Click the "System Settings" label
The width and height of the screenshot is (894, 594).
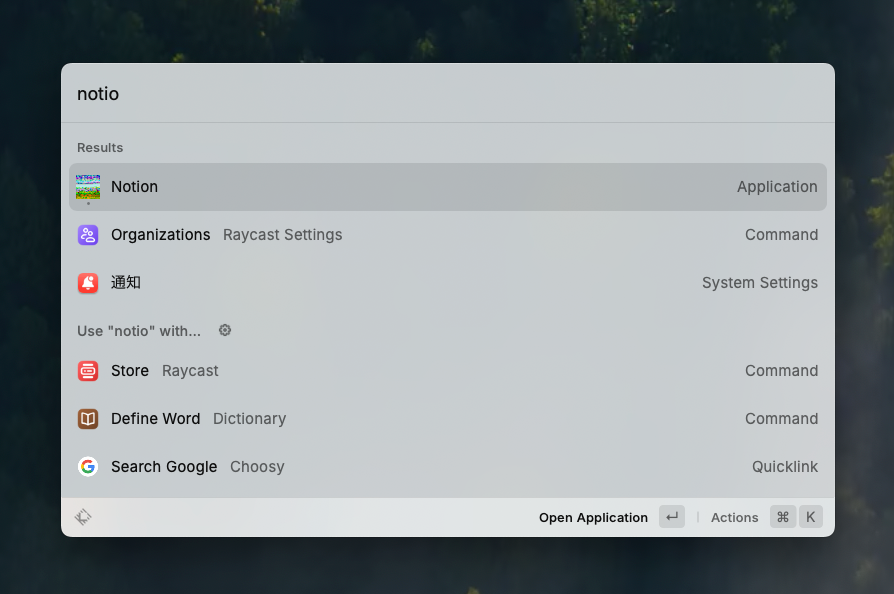[759, 283]
